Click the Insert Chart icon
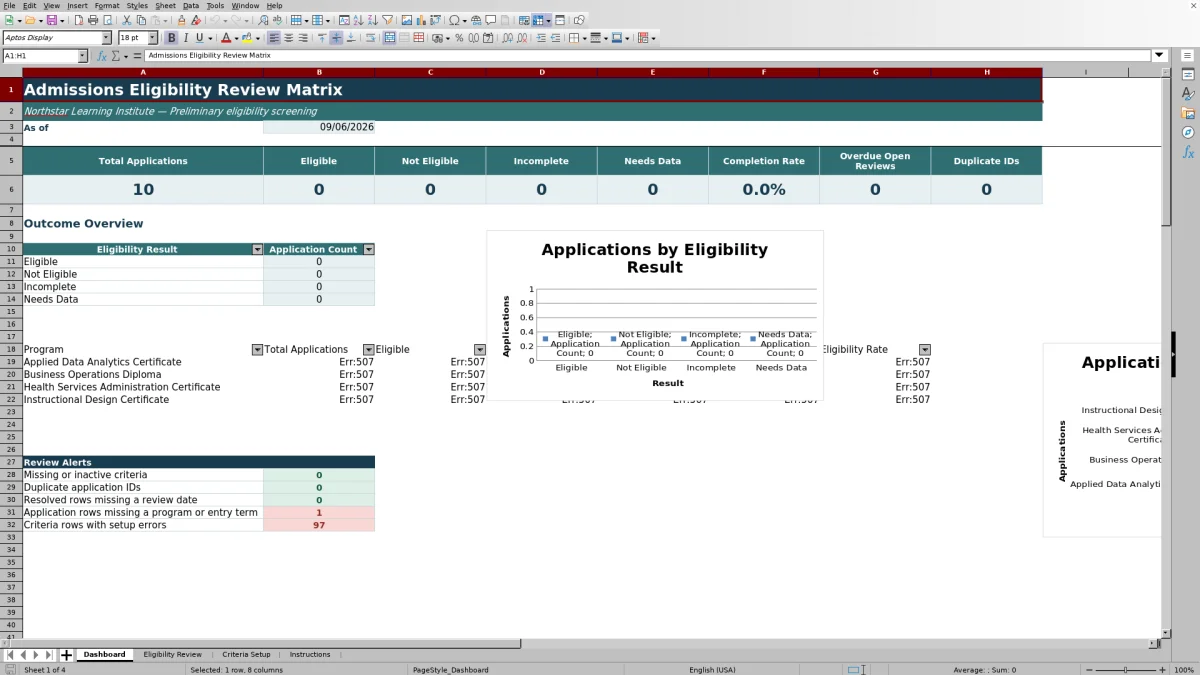The height and width of the screenshot is (675, 1200). tap(421, 20)
